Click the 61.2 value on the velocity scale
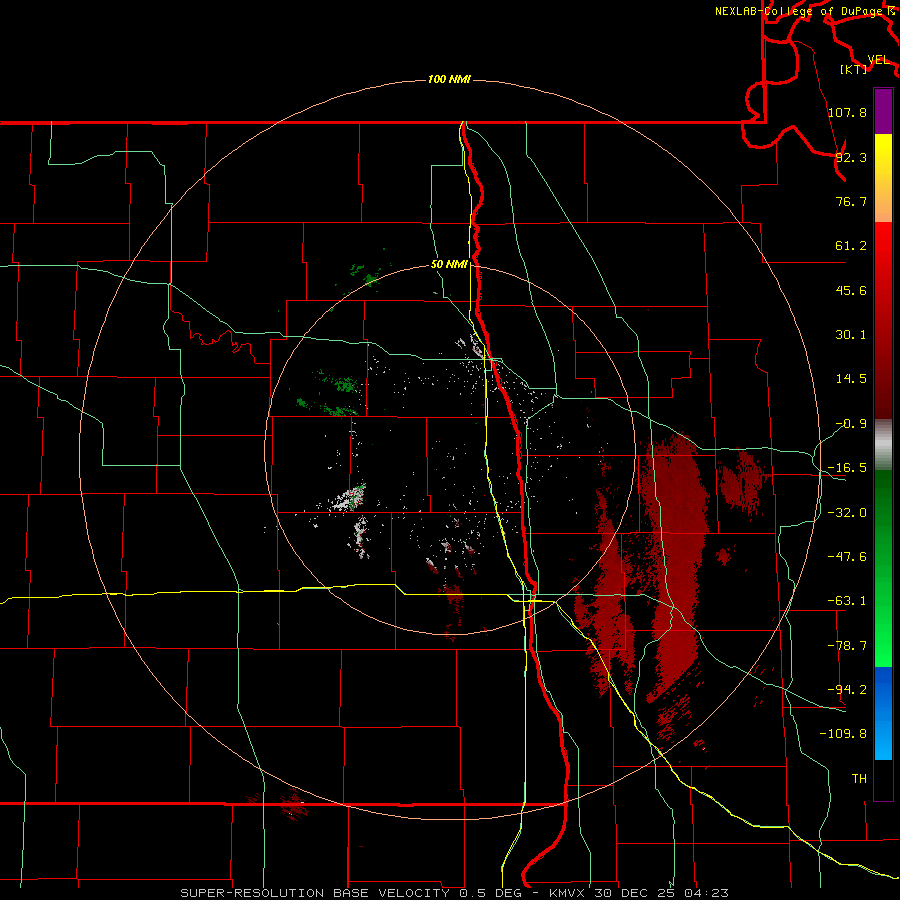The width and height of the screenshot is (900, 900). 851,246
